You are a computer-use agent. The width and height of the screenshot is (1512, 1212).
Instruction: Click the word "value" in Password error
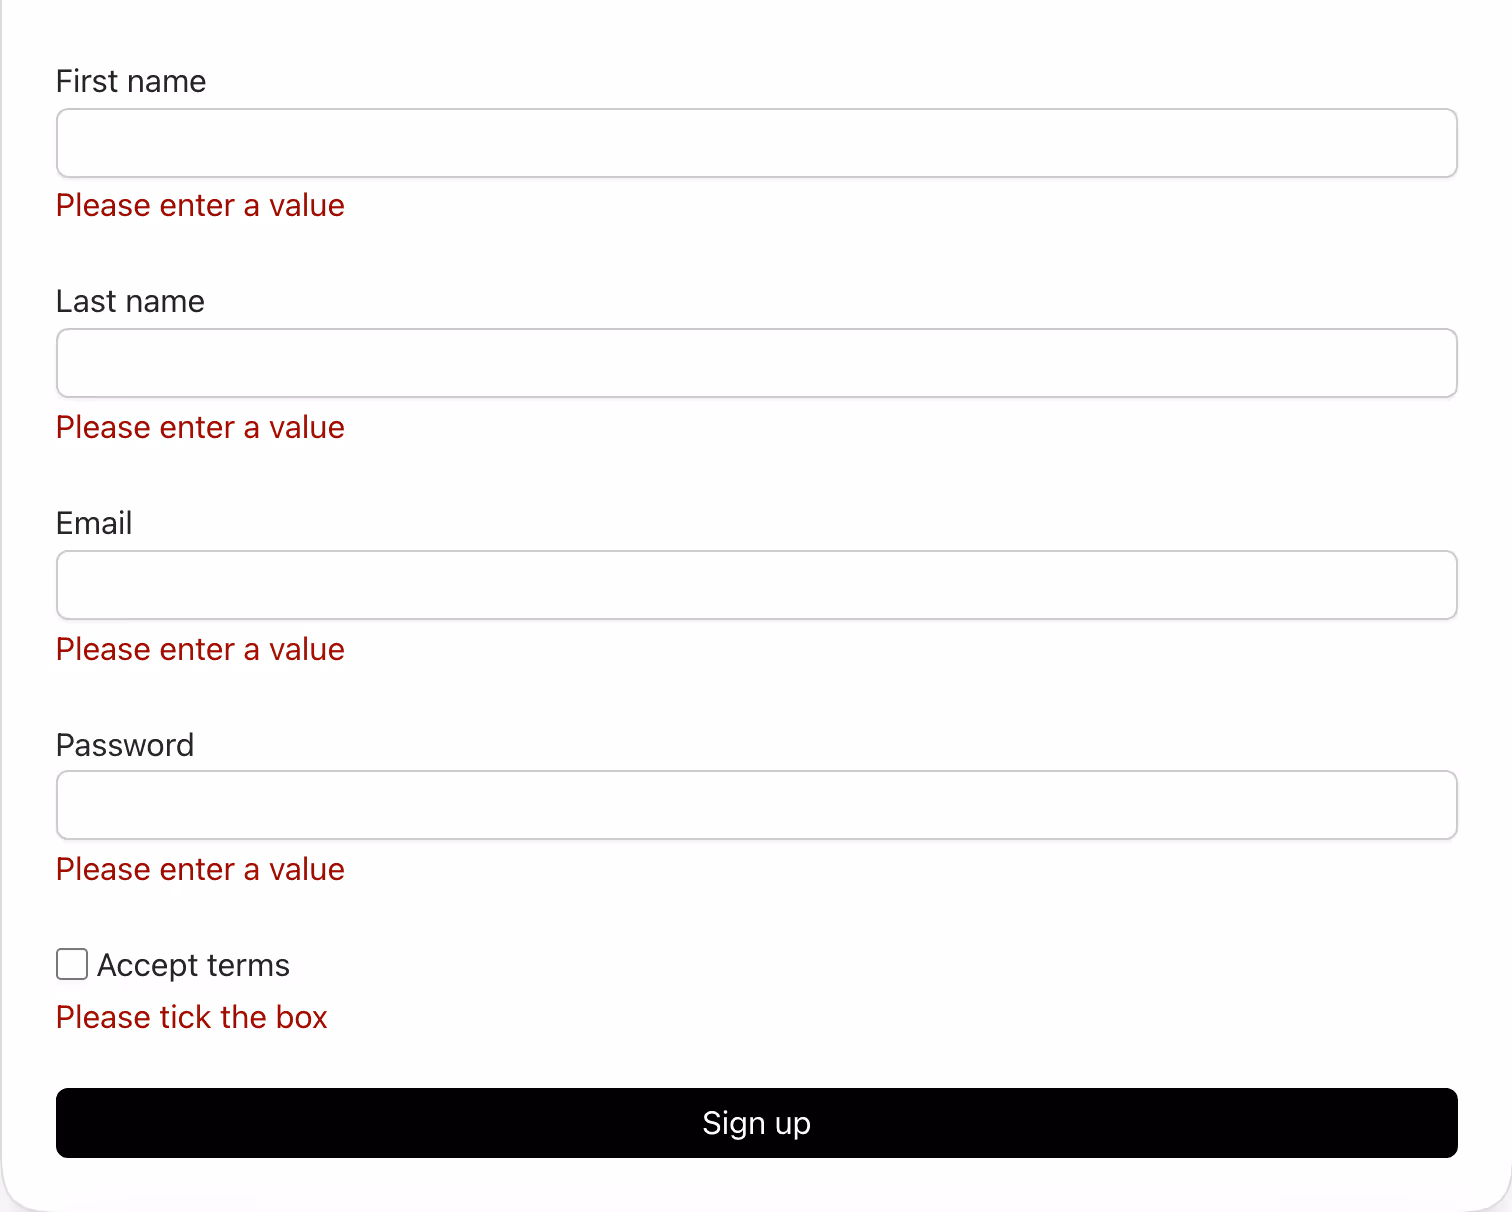[307, 869]
